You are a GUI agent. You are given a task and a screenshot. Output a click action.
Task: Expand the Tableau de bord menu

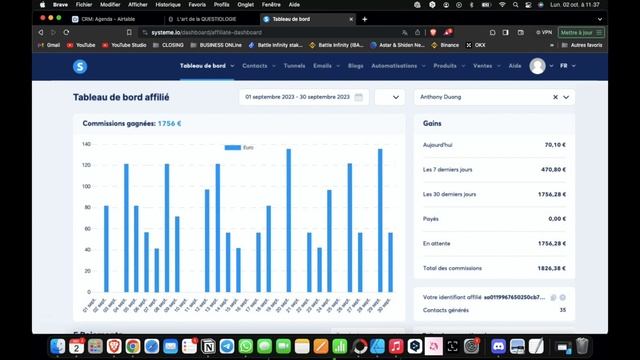[207, 66]
